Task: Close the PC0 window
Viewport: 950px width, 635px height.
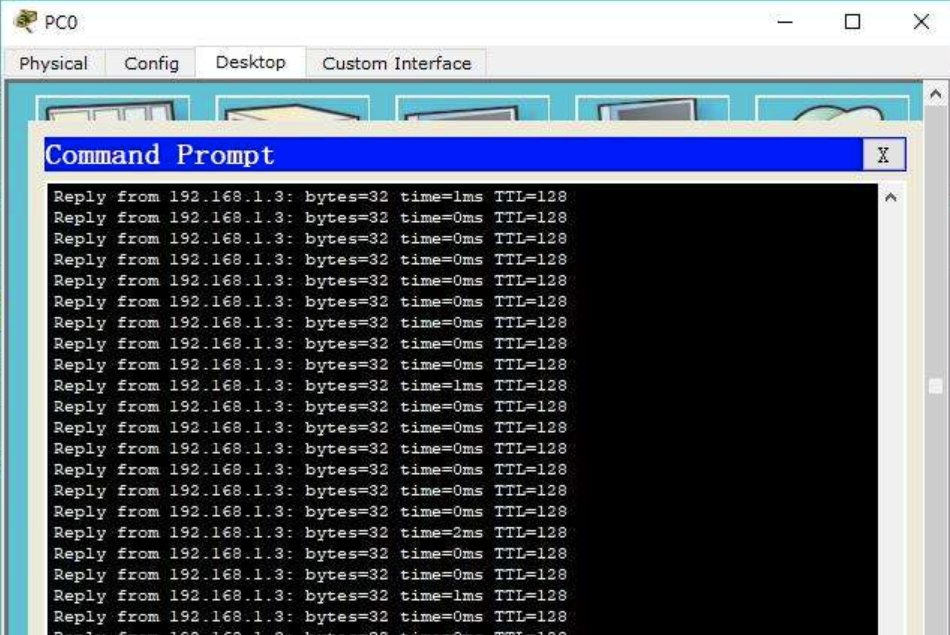Action: [x=921, y=21]
